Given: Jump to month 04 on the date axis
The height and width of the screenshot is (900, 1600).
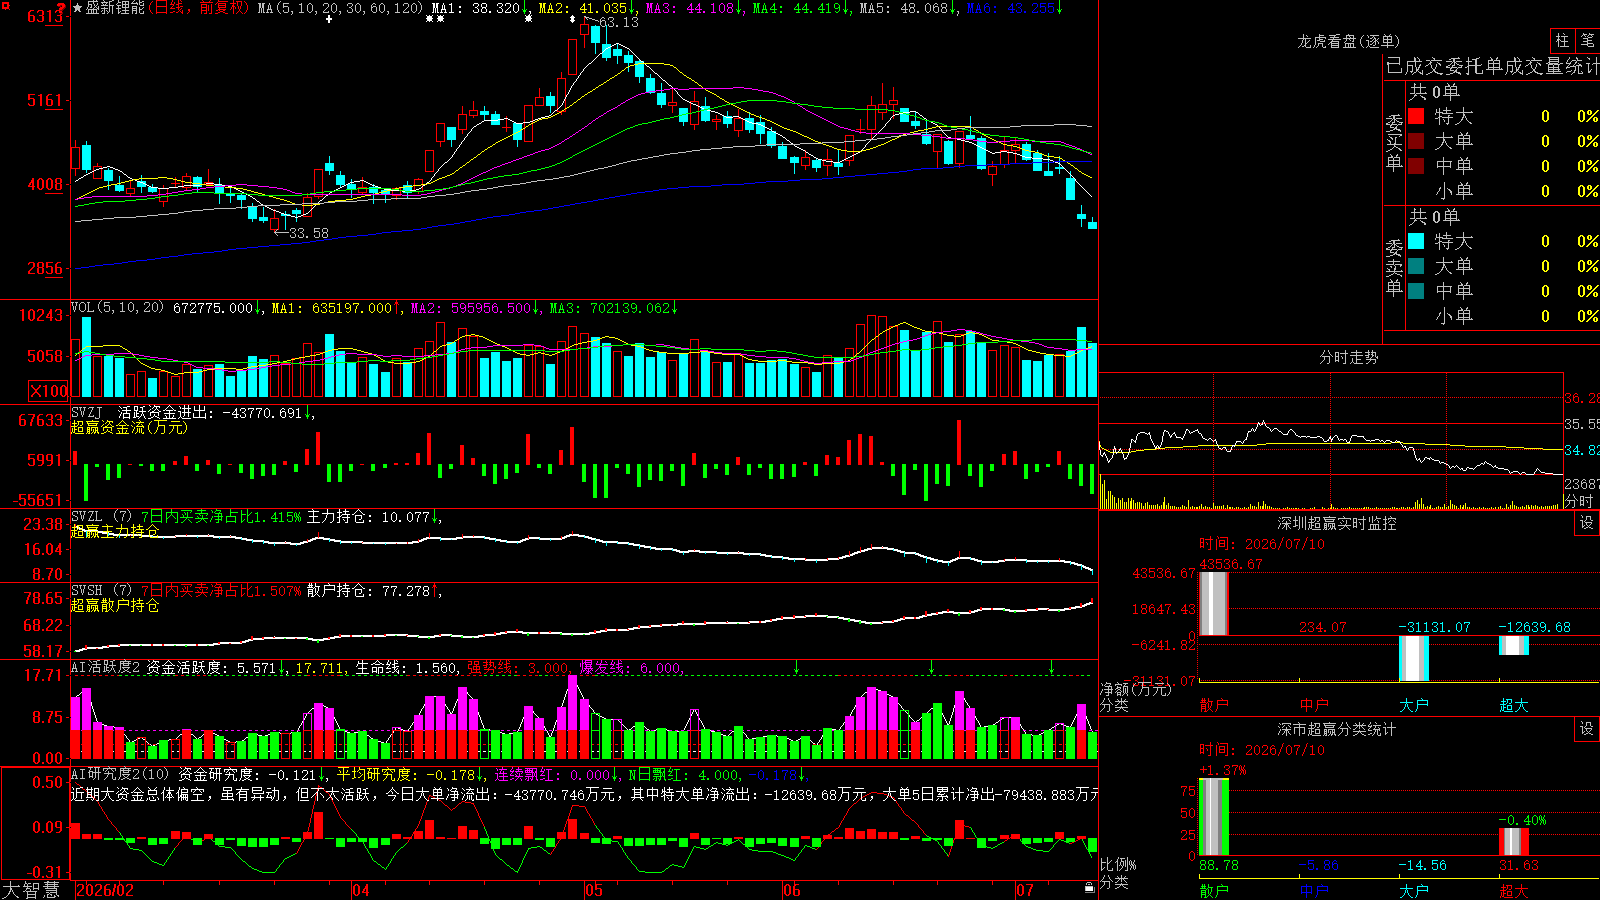Looking at the screenshot, I should 361,890.
